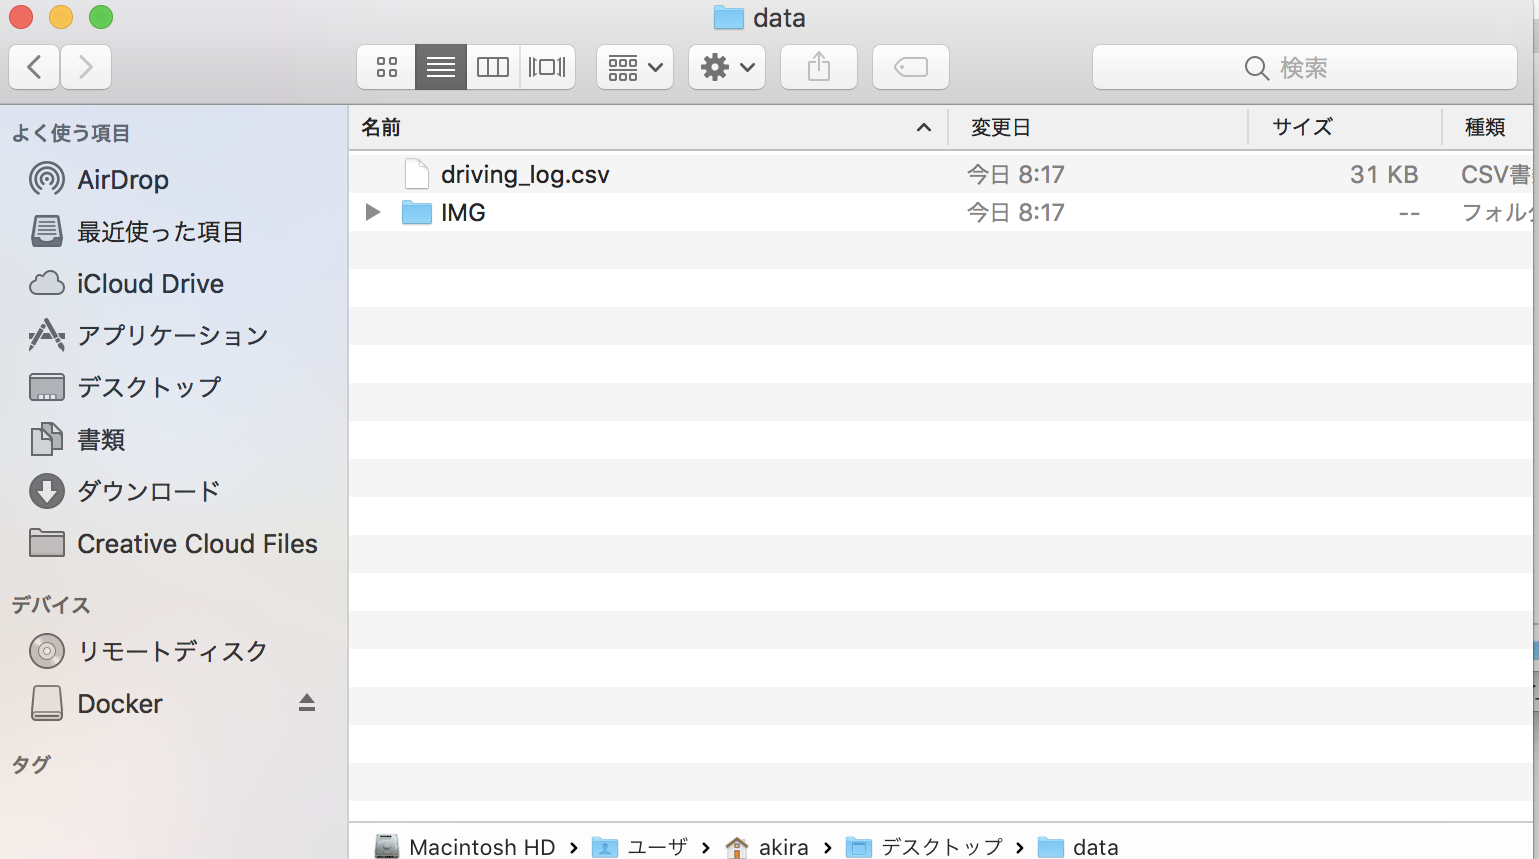Click the Share toolbar icon
Viewport: 1539px width, 859px height.
[x=819, y=67]
